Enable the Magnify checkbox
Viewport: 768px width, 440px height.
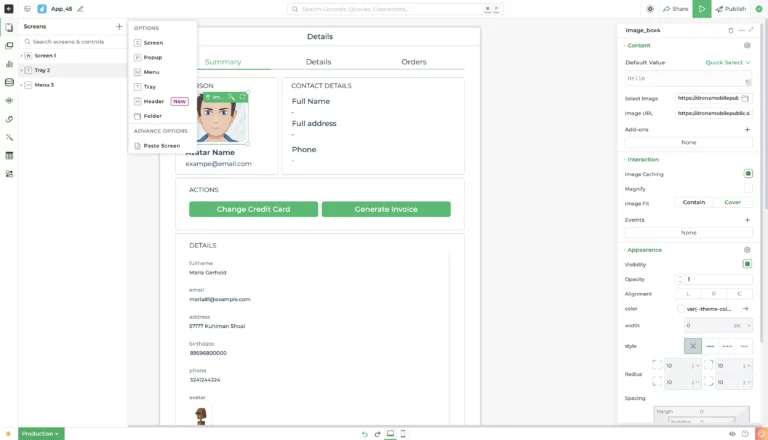tap(748, 188)
